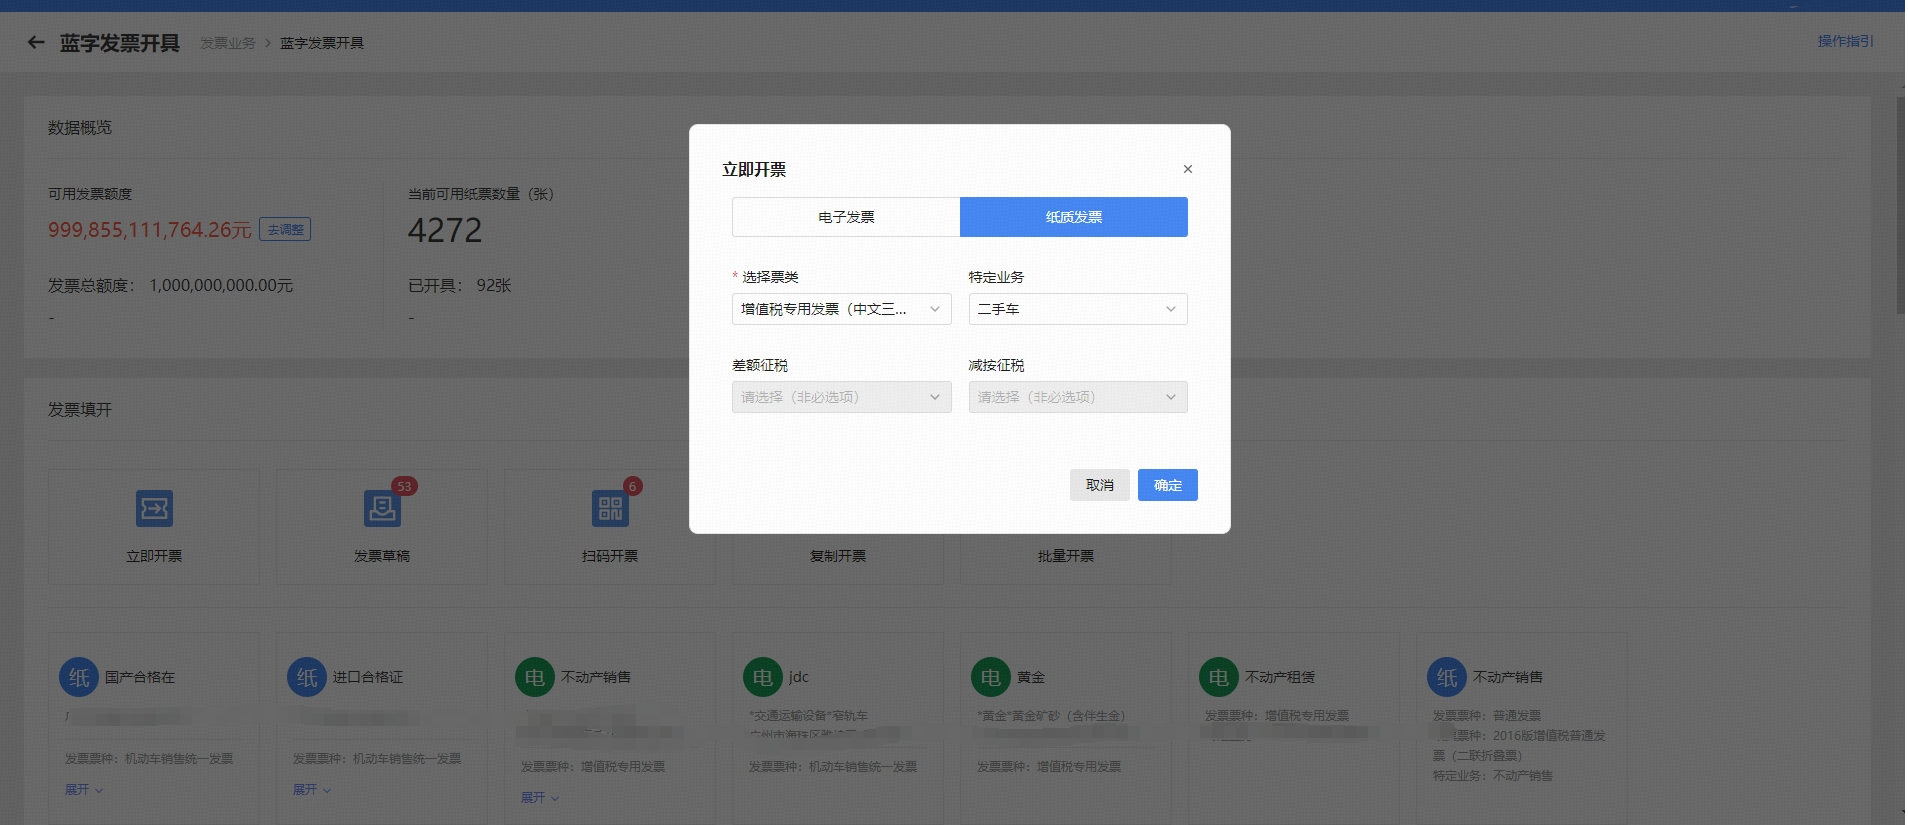The width and height of the screenshot is (1908, 825).
Task: Click the blue 纸 icon for 国产合格在
Action: (x=79, y=677)
